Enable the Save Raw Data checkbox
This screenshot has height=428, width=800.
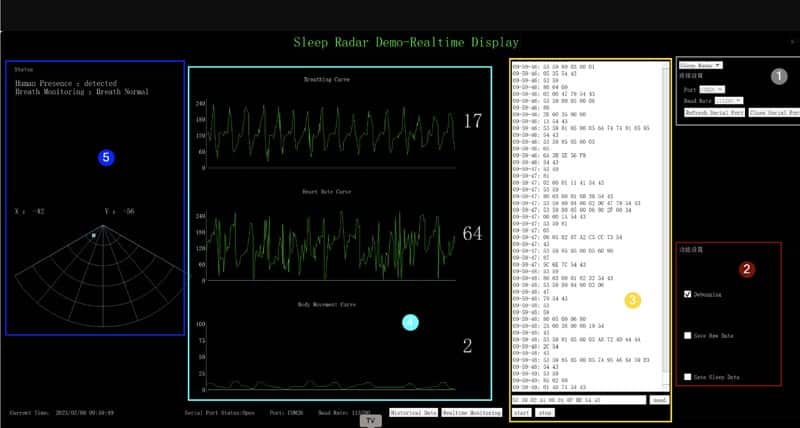(x=687, y=335)
